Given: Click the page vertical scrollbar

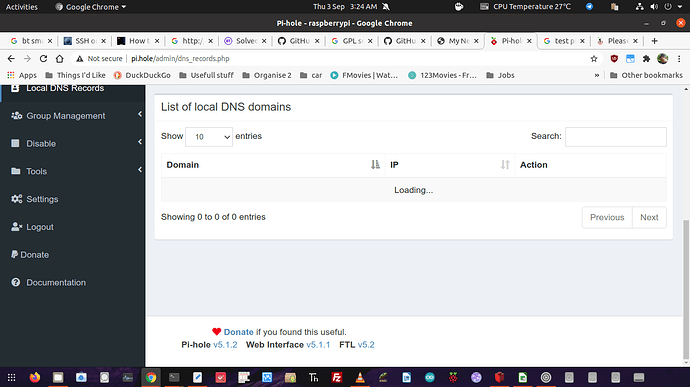Looking at the screenshot, I should point(686,289).
